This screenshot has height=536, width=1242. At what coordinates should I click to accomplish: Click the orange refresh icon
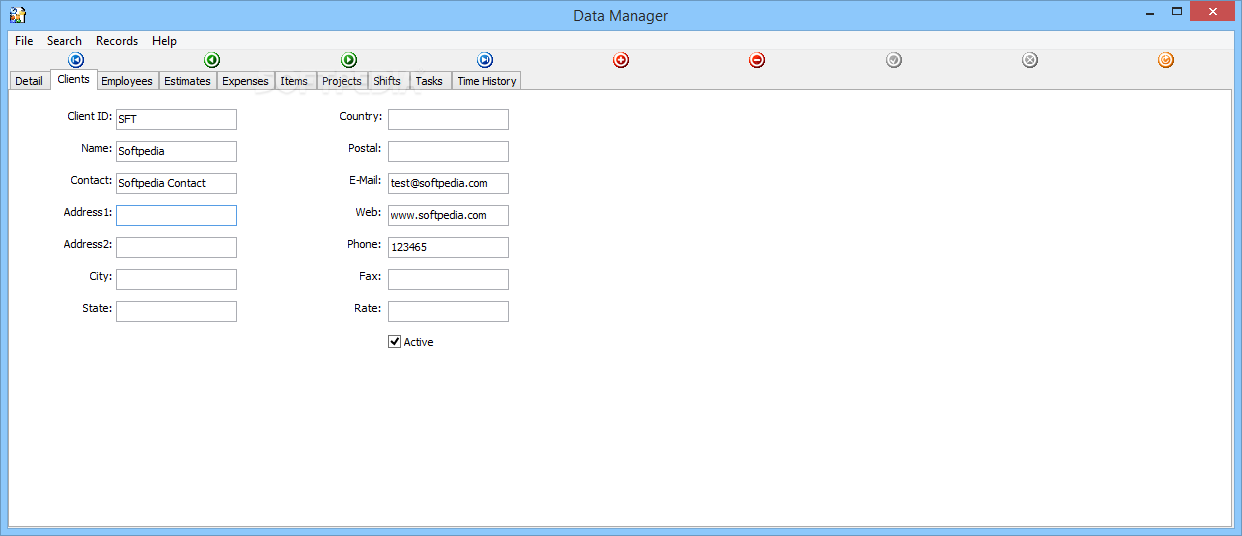[1166, 61]
